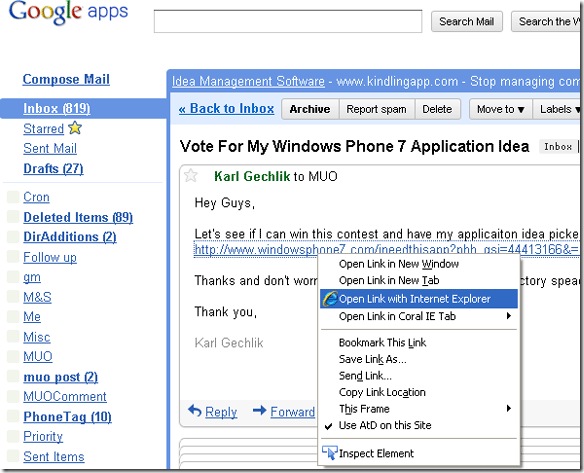Image resolution: width=584 pixels, height=473 pixels.
Task: Click the star icon beside Karl Gechlik
Action: click(191, 175)
